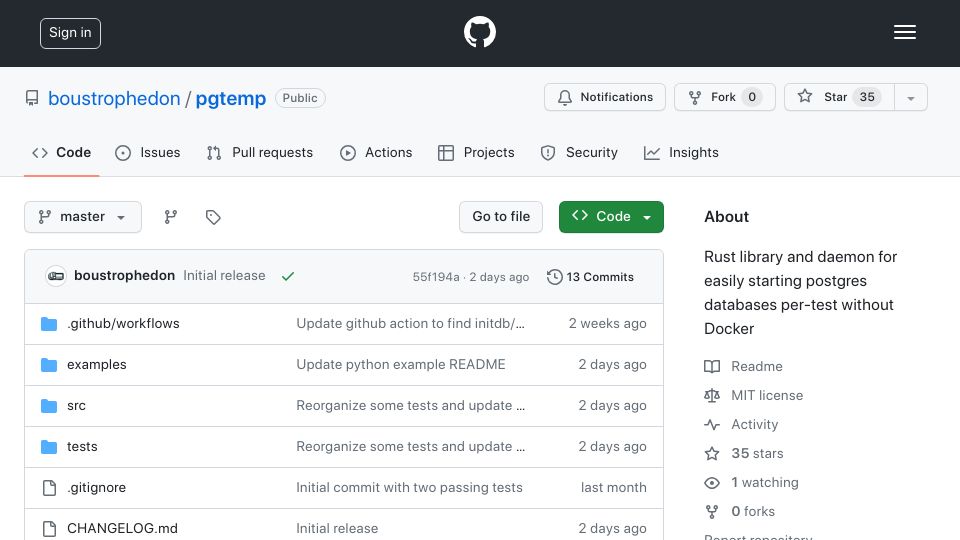The image size is (960, 540).
Task: Click the clock history icon by 13 Commits
Action: click(x=555, y=277)
